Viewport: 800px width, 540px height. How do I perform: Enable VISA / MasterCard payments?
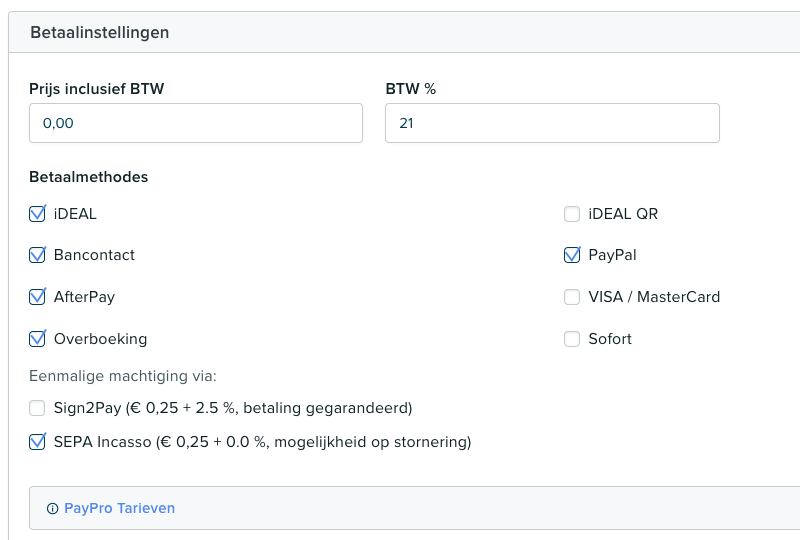[572, 297]
